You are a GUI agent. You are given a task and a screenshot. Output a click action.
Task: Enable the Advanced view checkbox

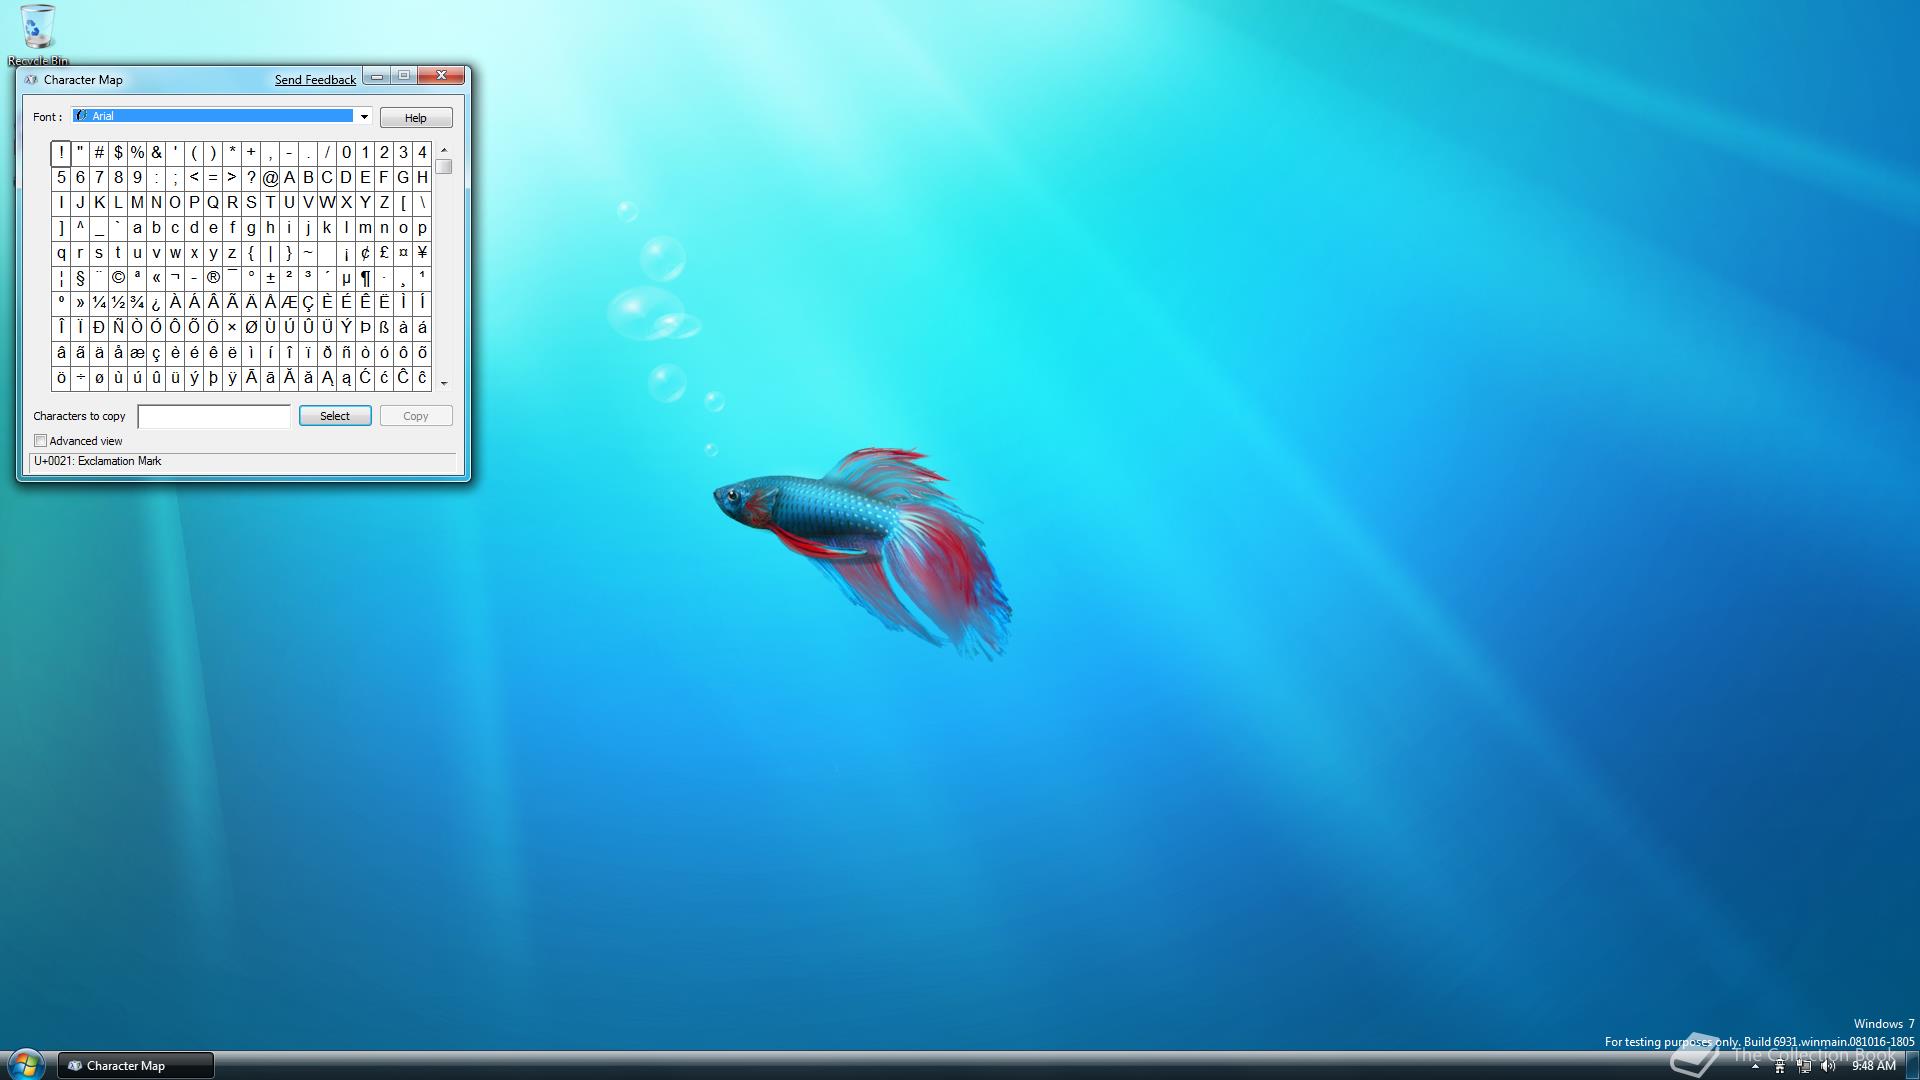pos(41,441)
